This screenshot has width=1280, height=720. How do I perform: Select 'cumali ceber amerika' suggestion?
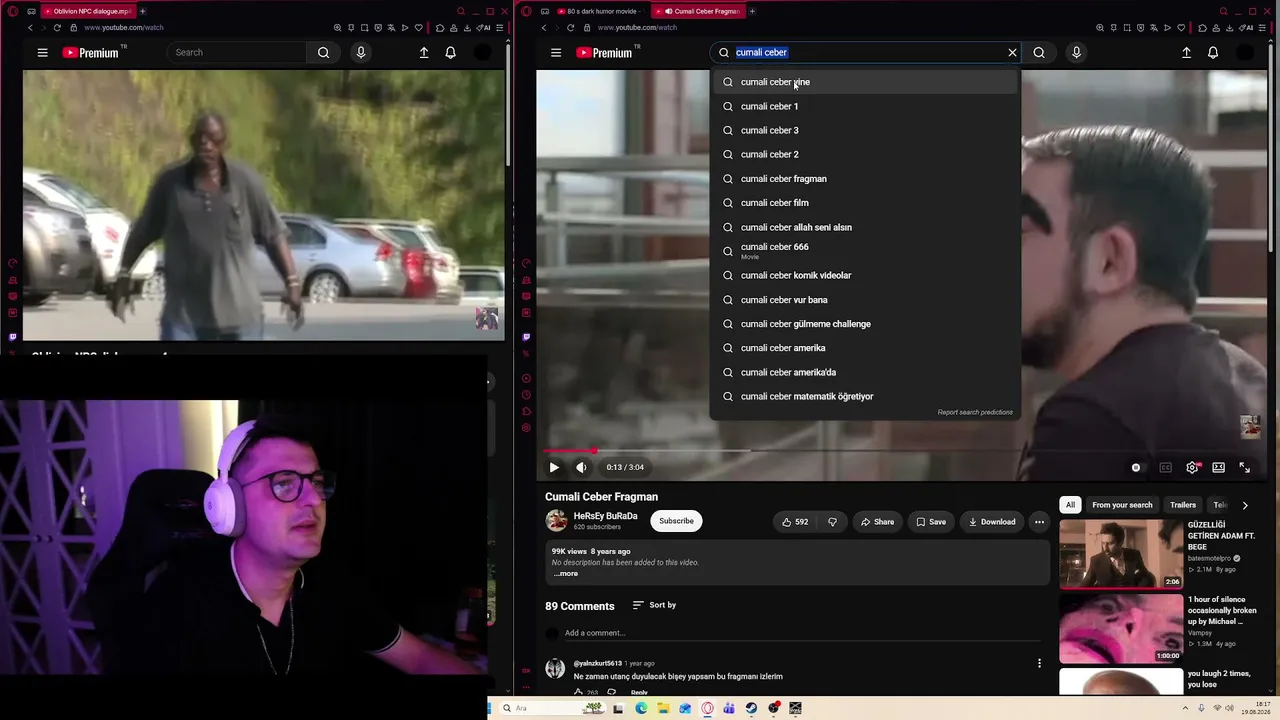point(865,348)
